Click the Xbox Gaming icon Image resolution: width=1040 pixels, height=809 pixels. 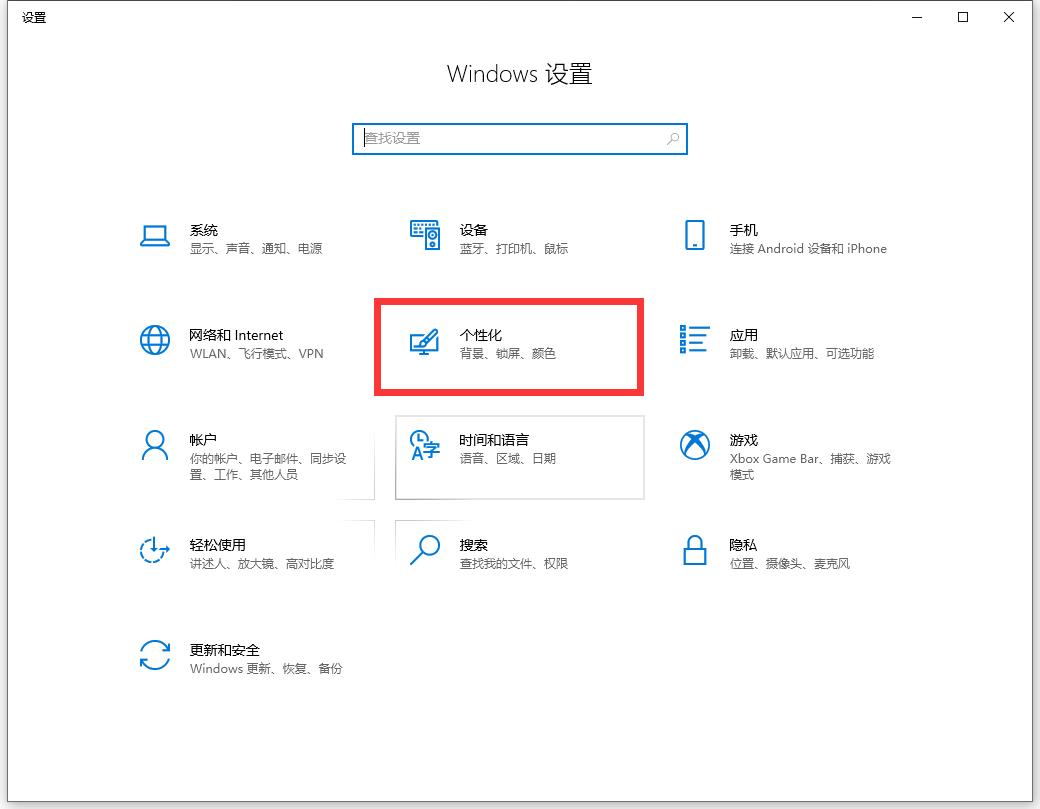pyautogui.click(x=694, y=445)
